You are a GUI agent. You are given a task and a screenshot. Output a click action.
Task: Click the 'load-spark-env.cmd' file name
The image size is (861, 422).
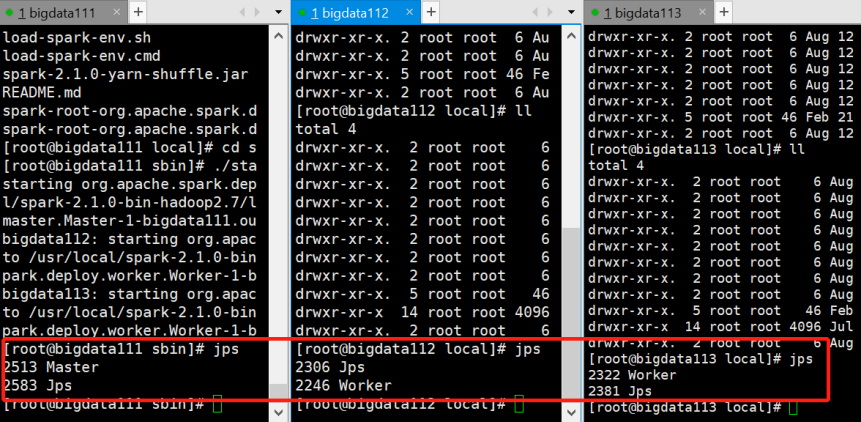(x=81, y=57)
